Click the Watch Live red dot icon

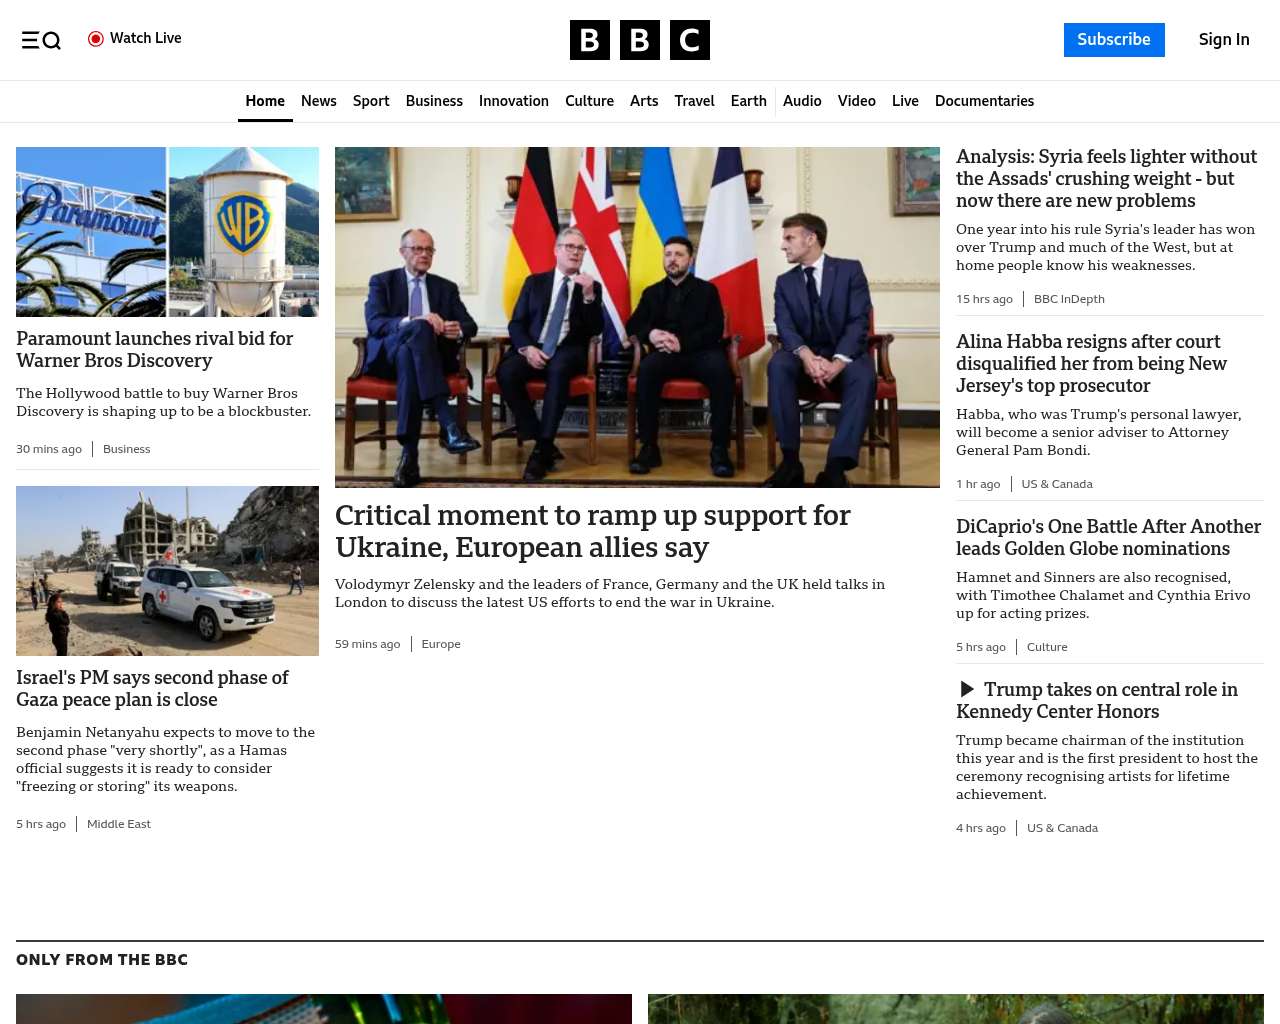tap(96, 39)
